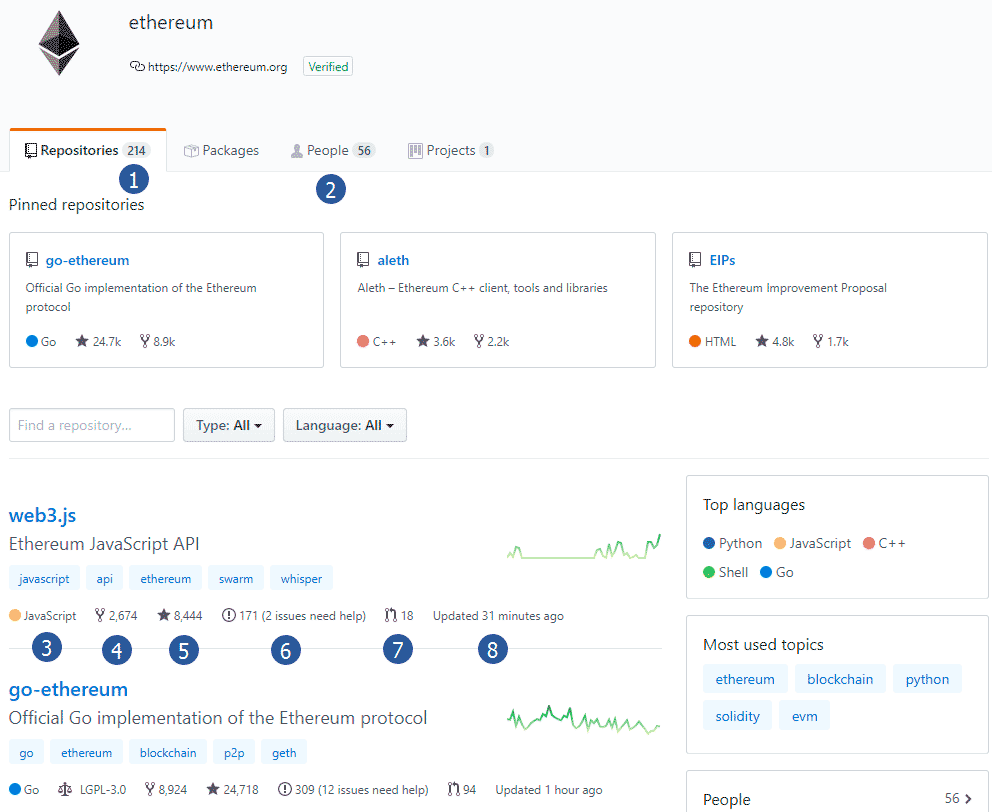This screenshot has width=992, height=812.
Task: Click the fork icon showing 2,674 for web3.js
Action: [x=100, y=615]
